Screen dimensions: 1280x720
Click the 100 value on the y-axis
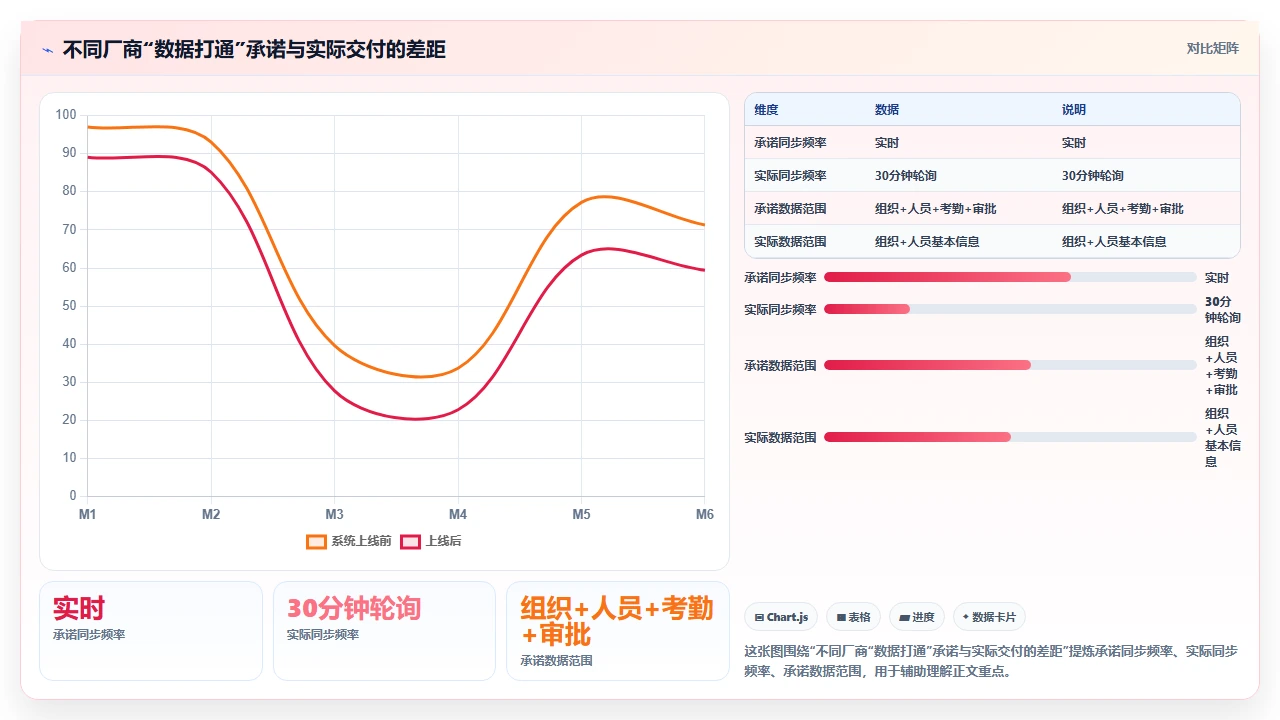tap(66, 115)
